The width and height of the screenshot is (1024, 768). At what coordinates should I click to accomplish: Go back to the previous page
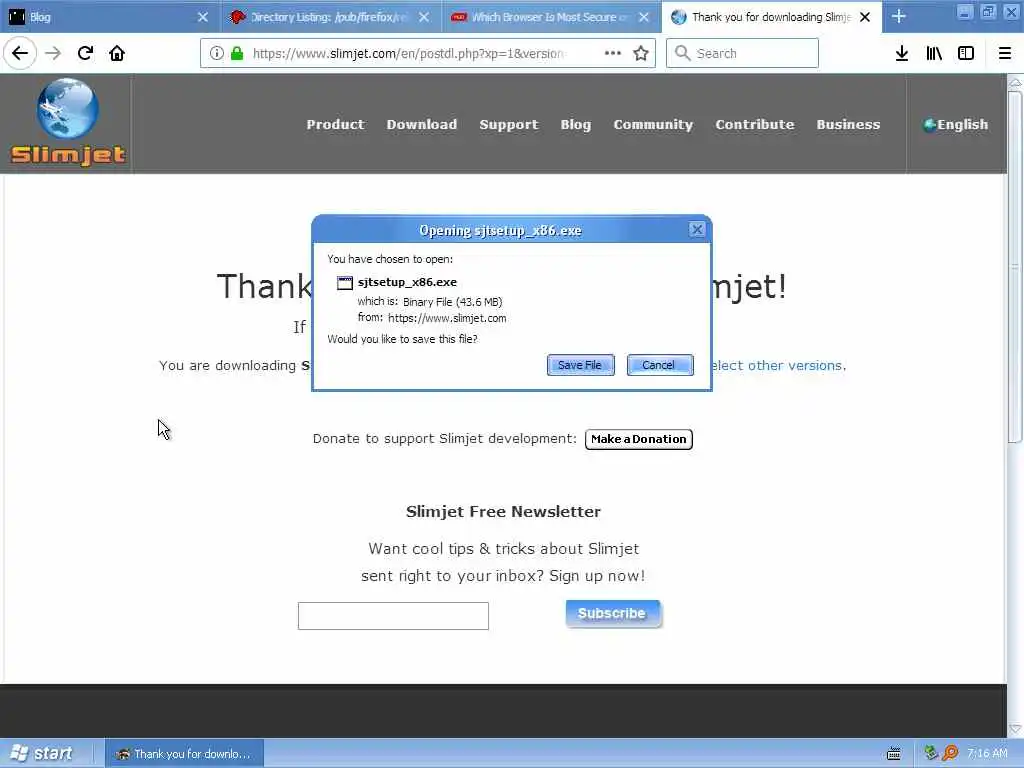(20, 53)
